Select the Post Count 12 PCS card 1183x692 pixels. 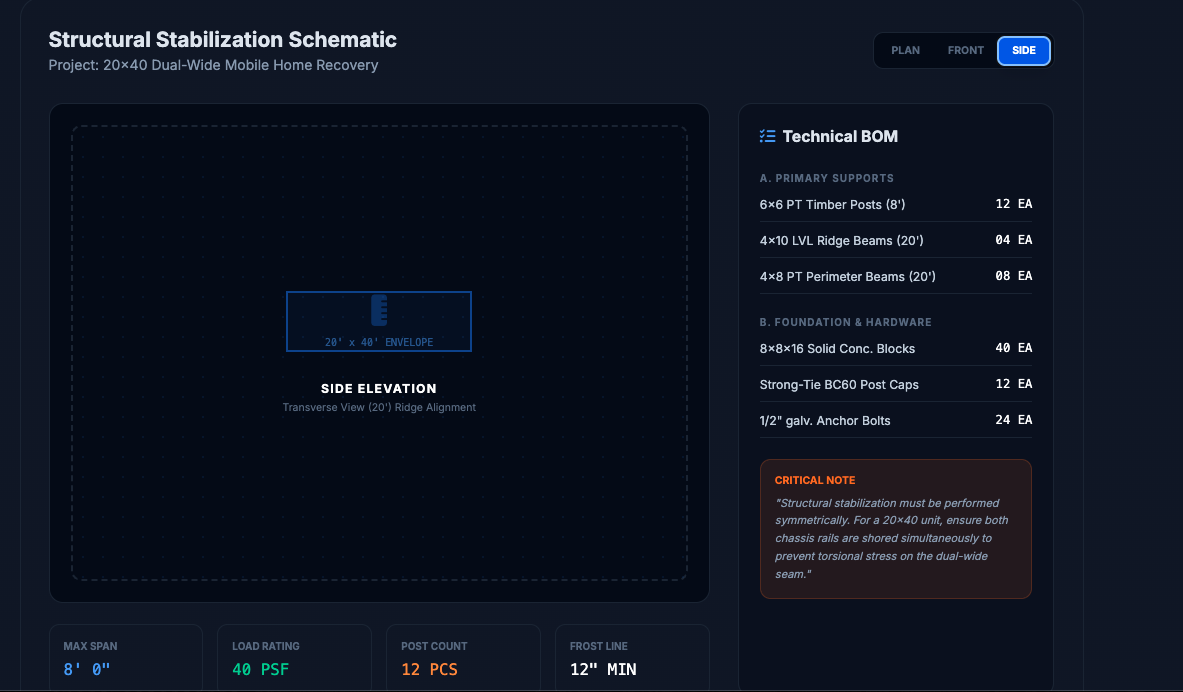[x=463, y=658]
